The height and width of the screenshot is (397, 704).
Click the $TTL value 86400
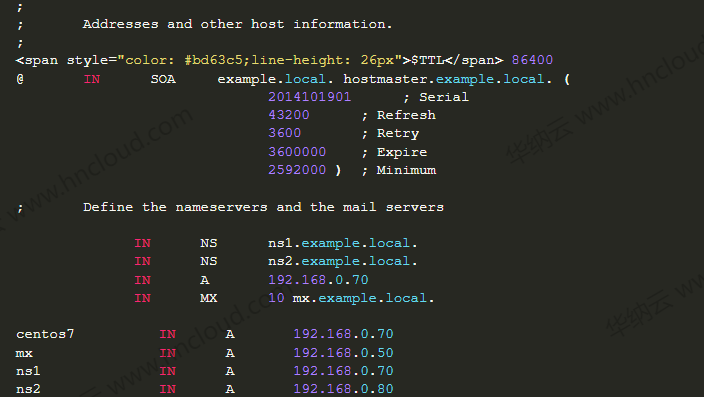coord(532,60)
